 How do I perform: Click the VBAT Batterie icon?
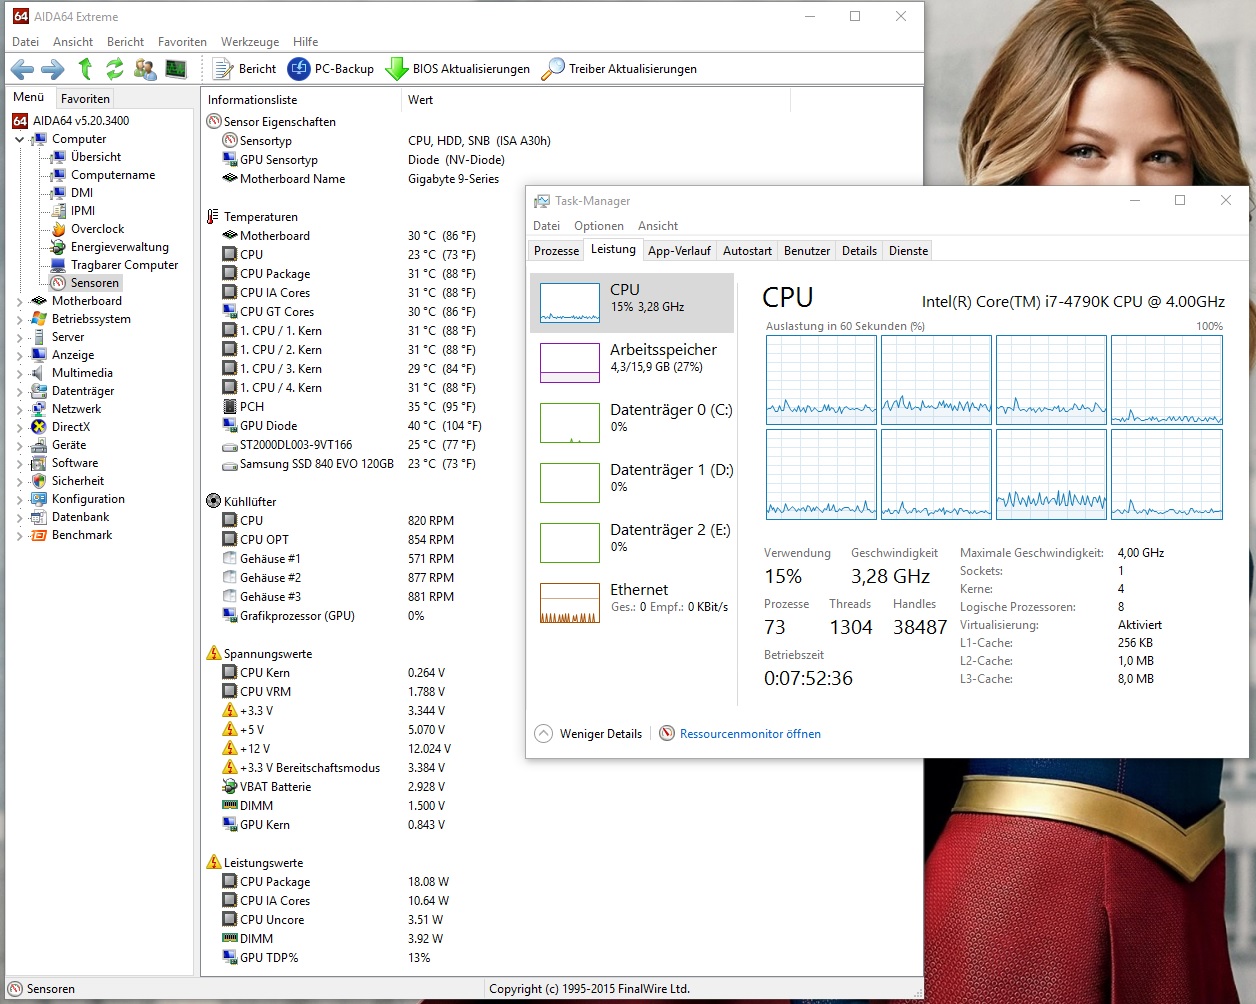[230, 787]
